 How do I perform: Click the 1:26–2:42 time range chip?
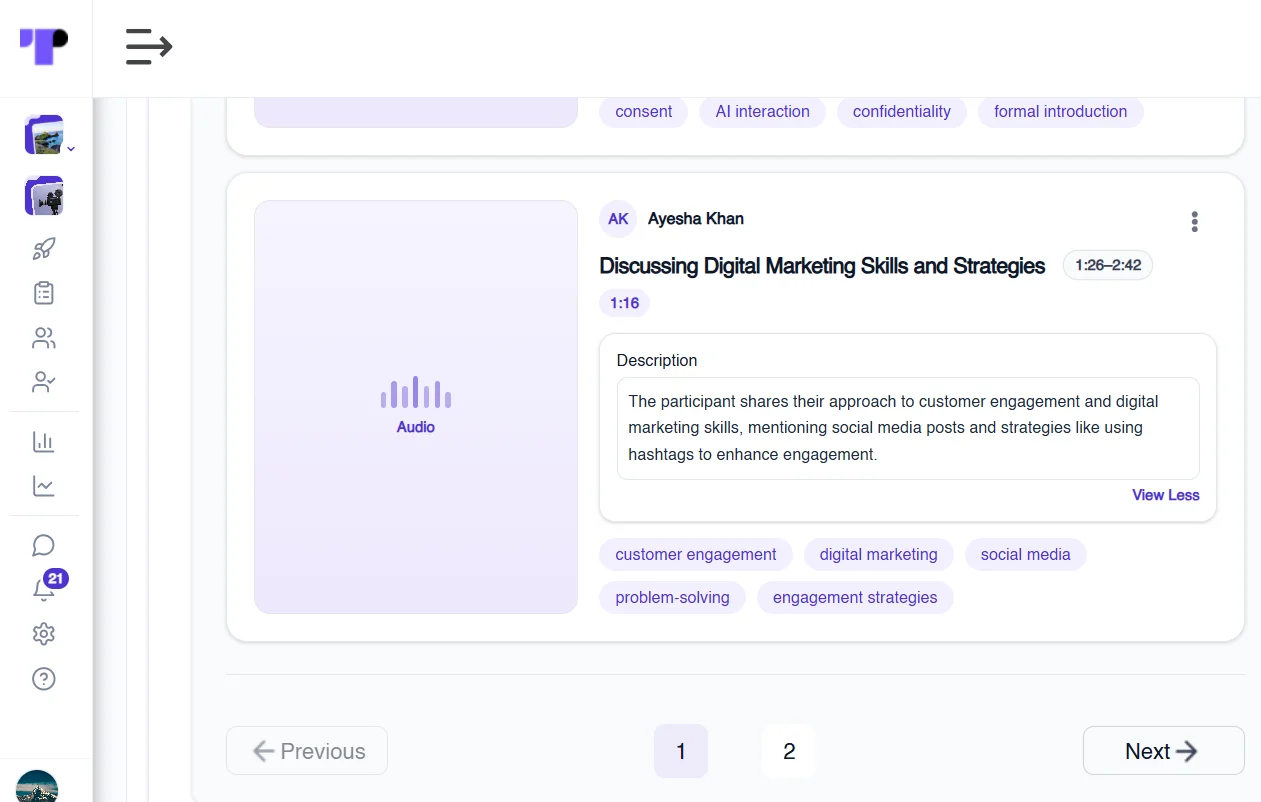[1108, 265]
